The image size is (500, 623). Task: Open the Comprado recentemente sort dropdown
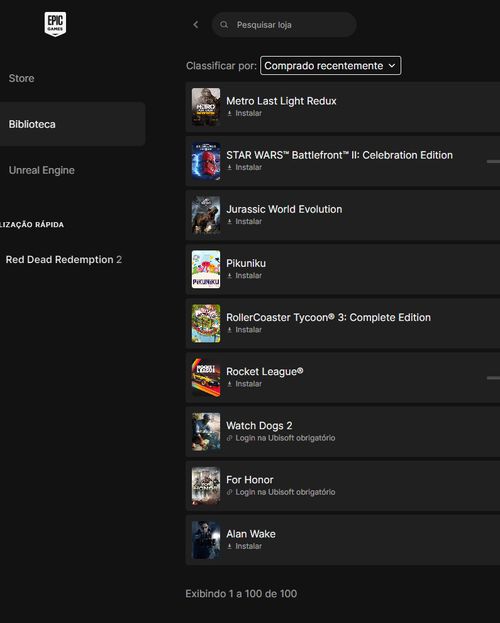point(331,66)
